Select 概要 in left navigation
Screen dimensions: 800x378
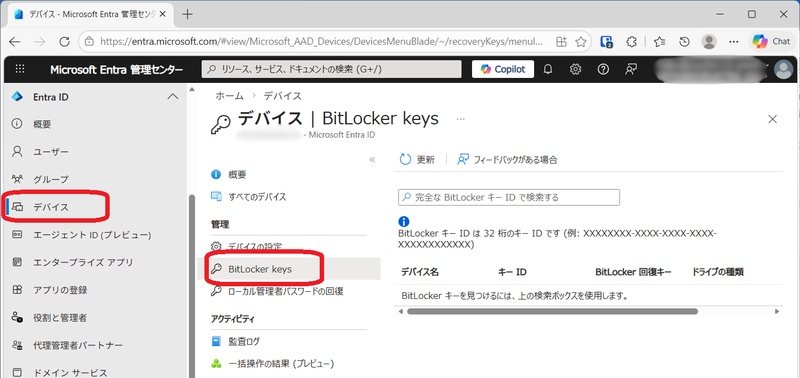pyautogui.click(x=42, y=124)
